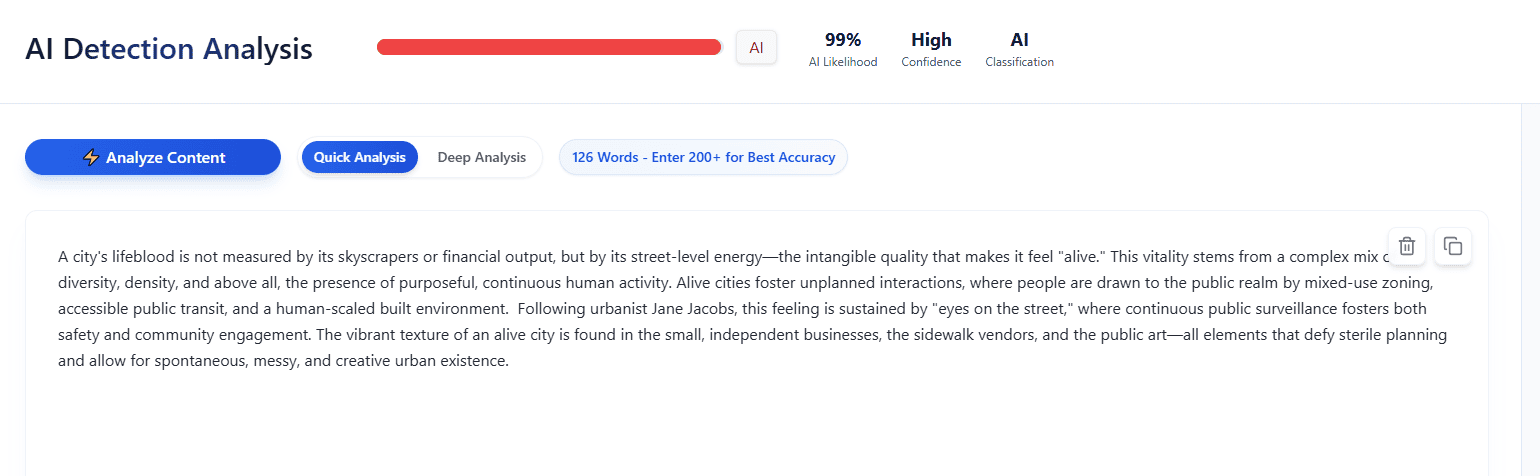
Task: Click the lightning bolt icon
Action: 91,157
